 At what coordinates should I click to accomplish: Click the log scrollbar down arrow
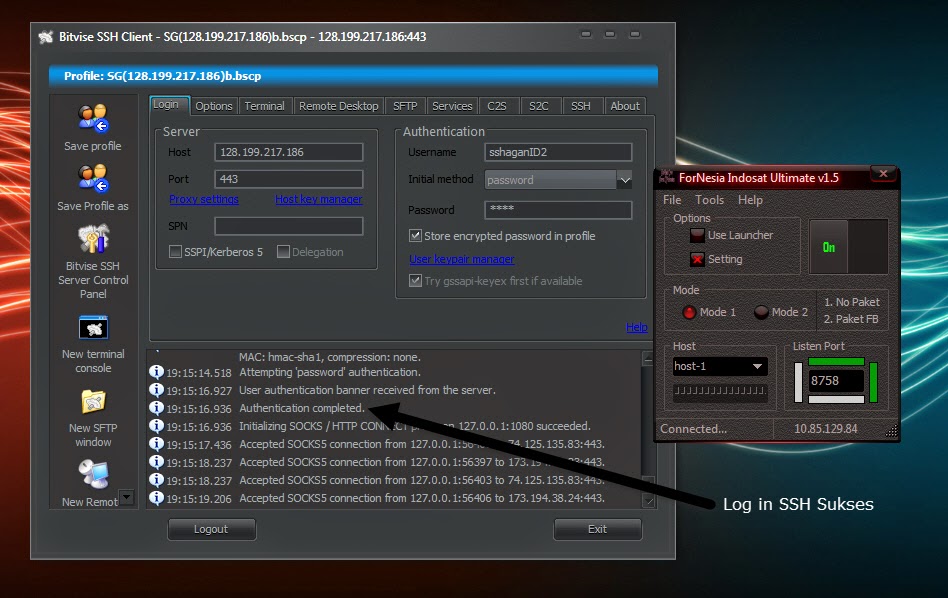click(649, 501)
